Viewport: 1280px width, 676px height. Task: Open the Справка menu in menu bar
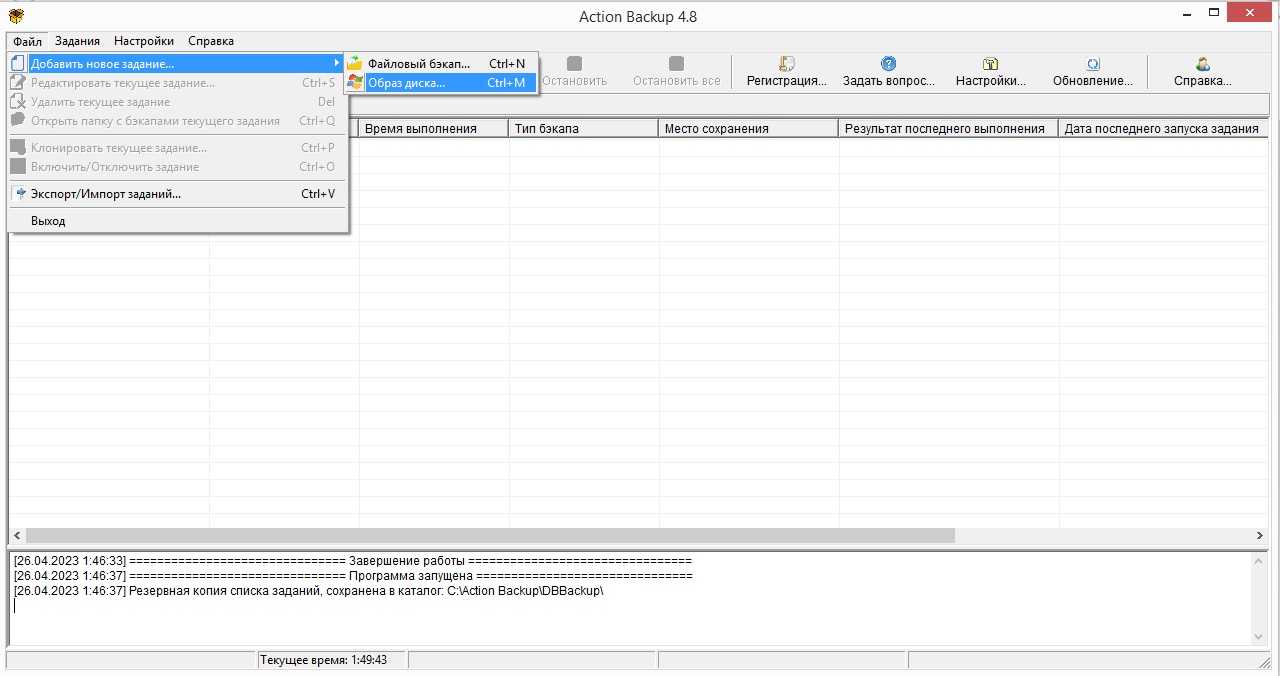(x=211, y=41)
